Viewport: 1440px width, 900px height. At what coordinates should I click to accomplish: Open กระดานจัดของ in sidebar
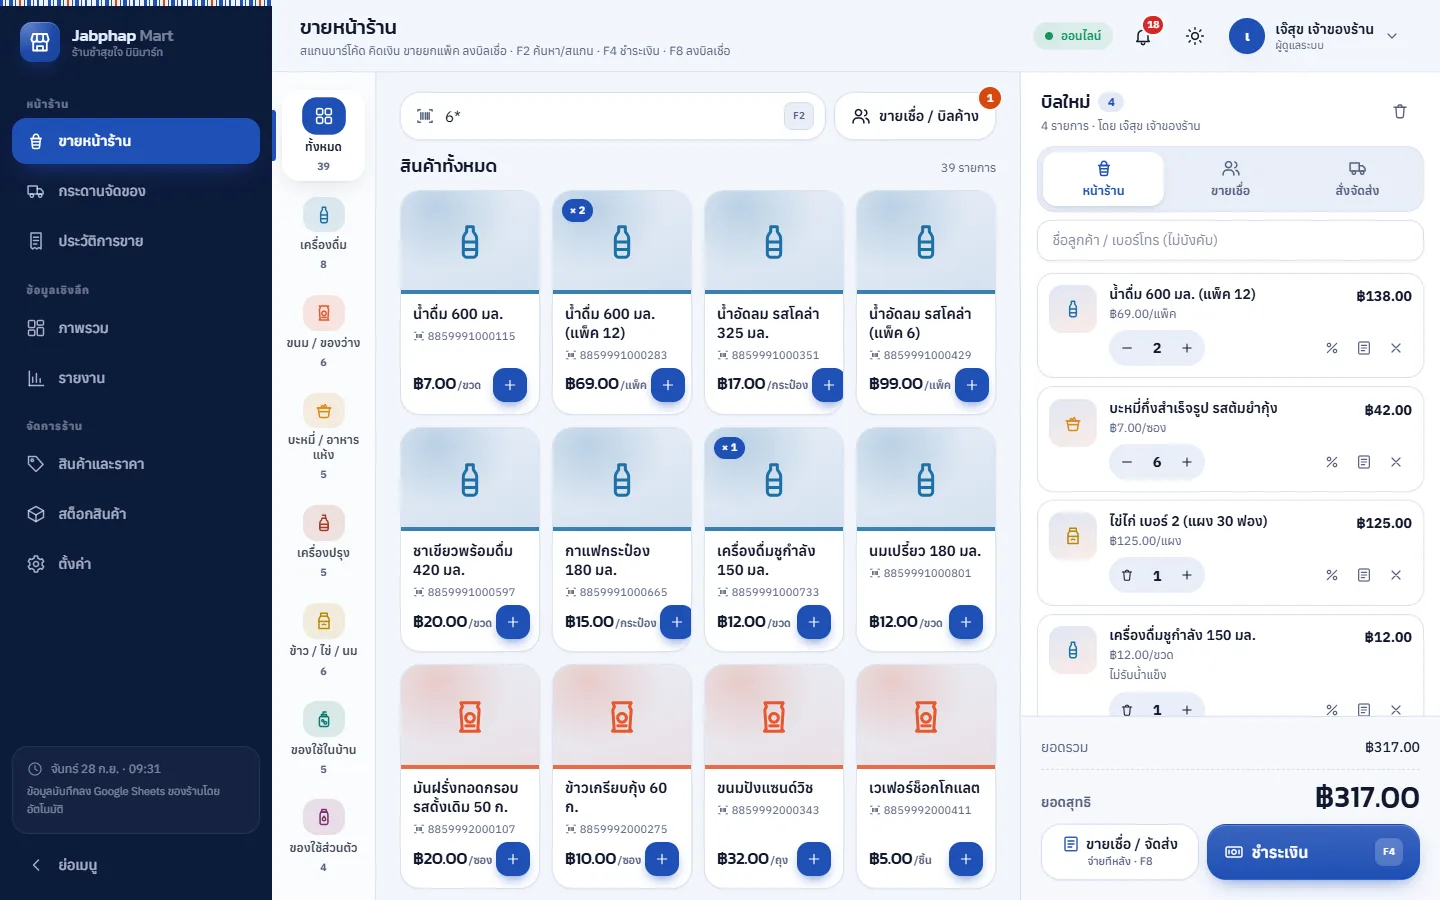point(136,191)
